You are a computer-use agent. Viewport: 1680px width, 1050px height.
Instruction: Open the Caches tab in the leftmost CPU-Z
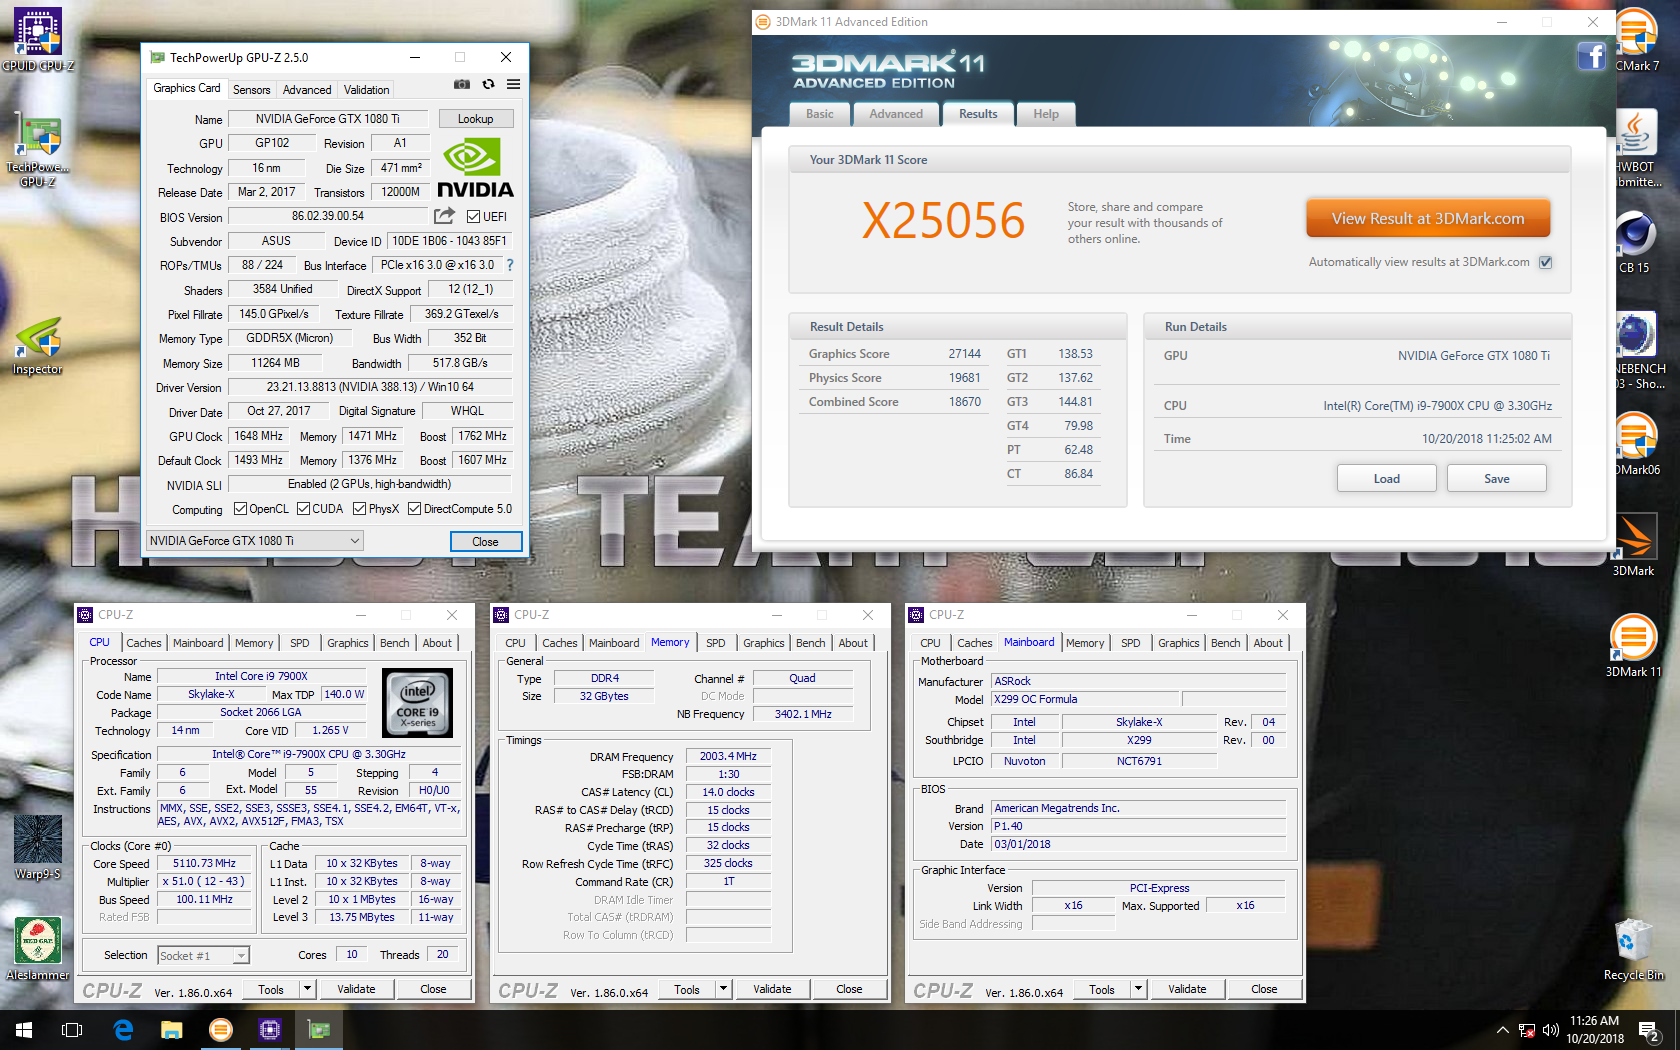coord(144,643)
